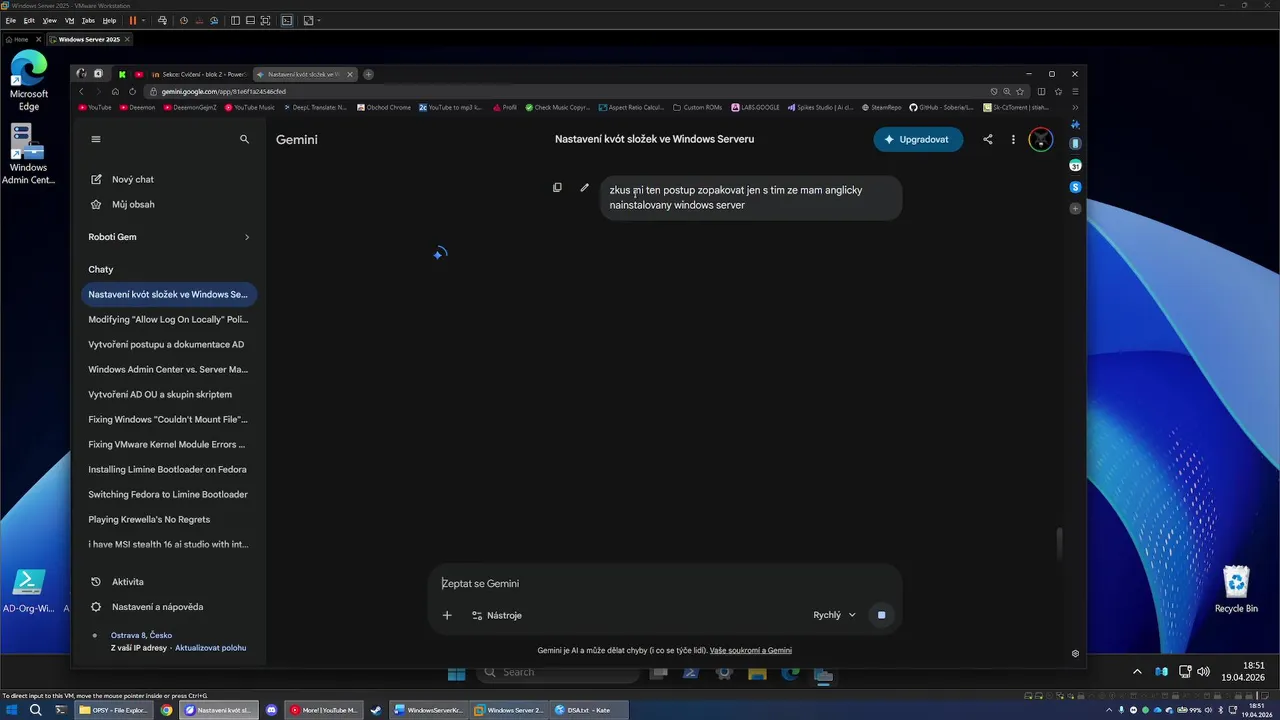1280x720 pixels.
Task: Open Gemini chat search magnifier
Action: tap(244, 139)
